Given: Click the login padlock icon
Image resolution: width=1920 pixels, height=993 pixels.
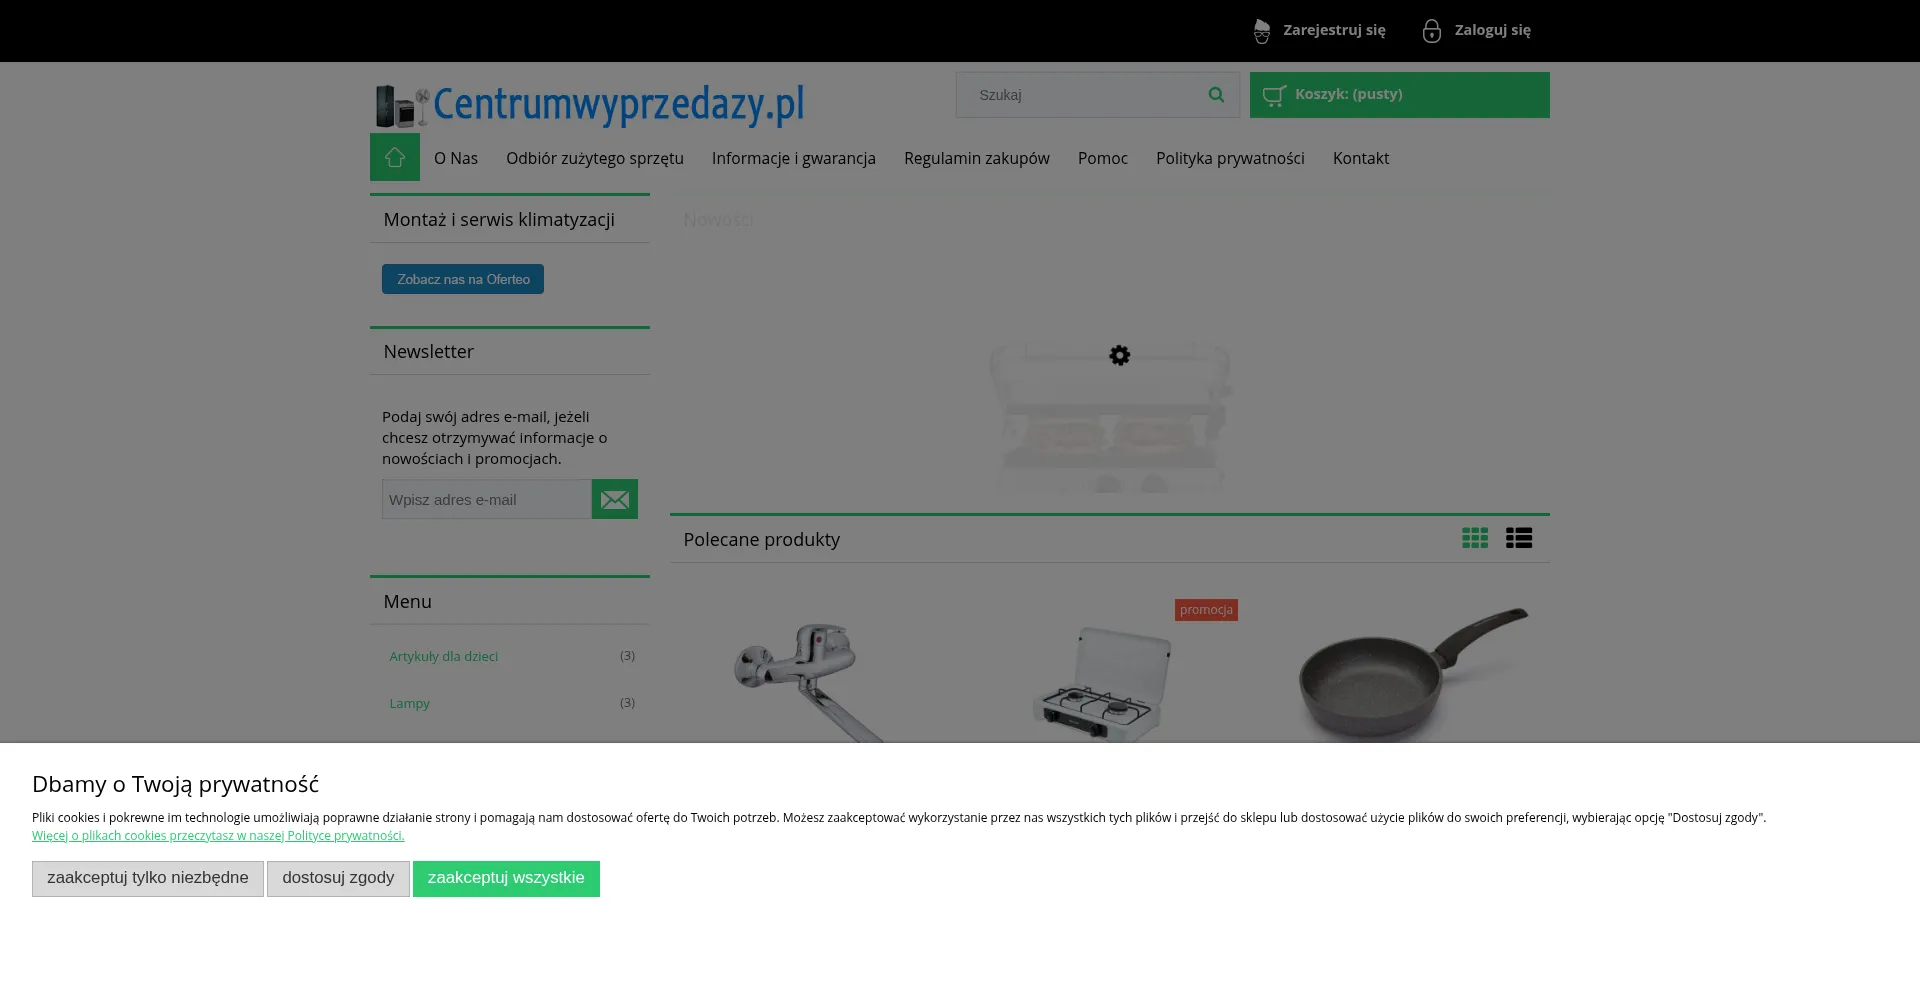Looking at the screenshot, I should [1432, 31].
